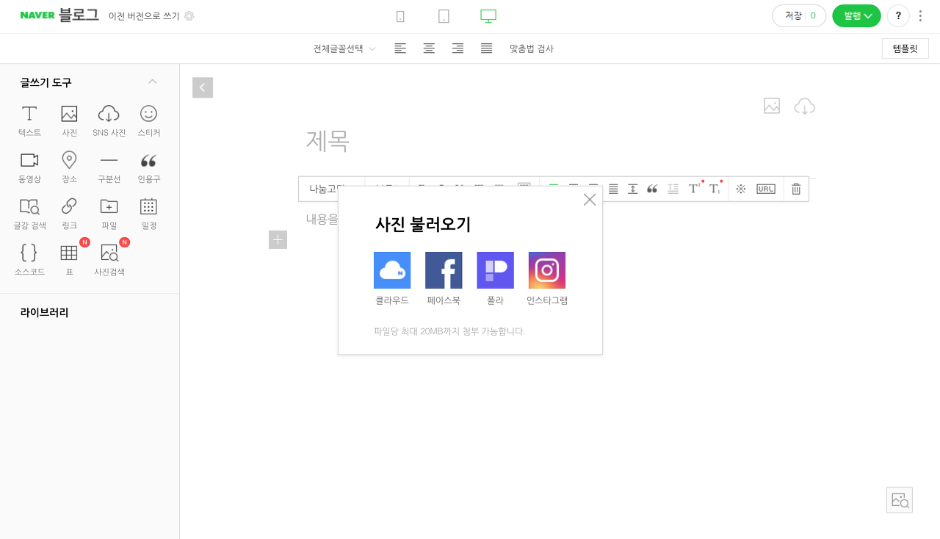
Task: Open the 템플릿 (template) panel
Action: (905, 49)
